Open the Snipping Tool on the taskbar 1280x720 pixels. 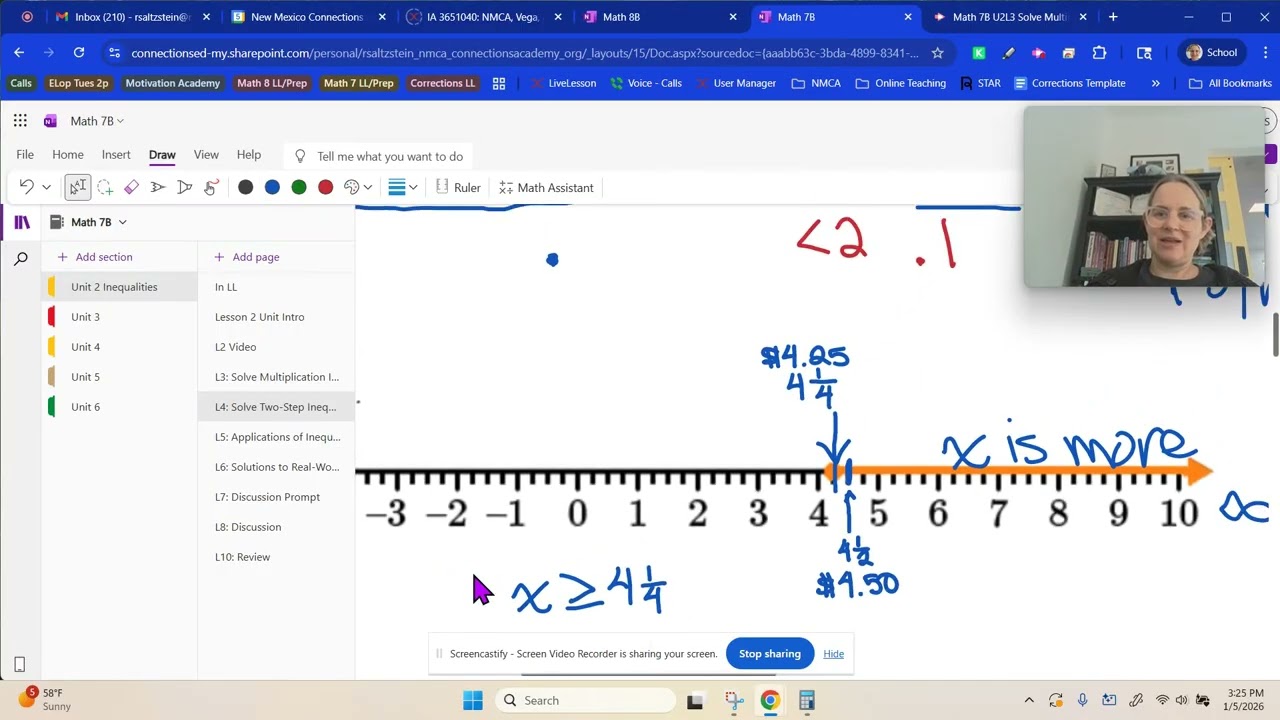click(x=733, y=700)
